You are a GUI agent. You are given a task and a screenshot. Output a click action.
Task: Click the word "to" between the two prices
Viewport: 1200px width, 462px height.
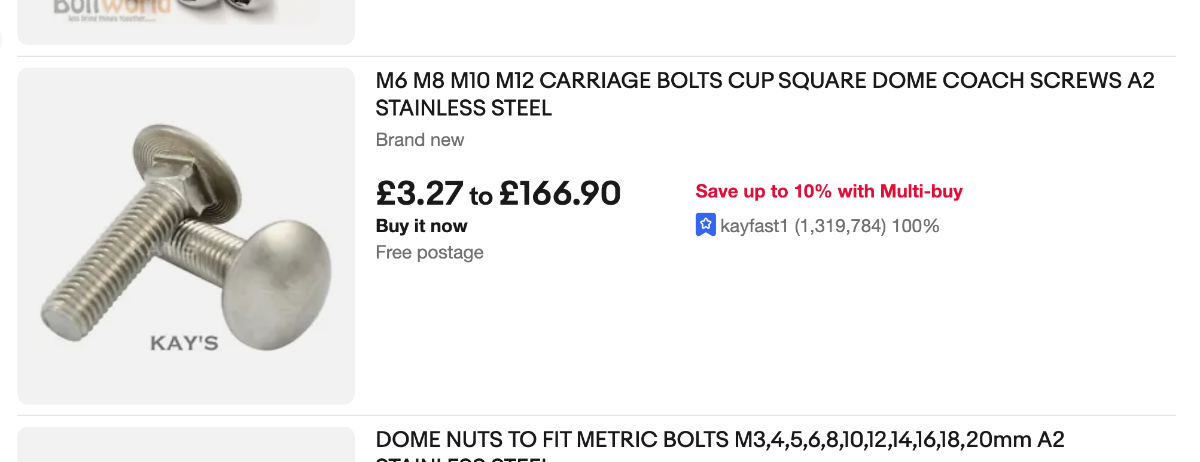point(481,197)
